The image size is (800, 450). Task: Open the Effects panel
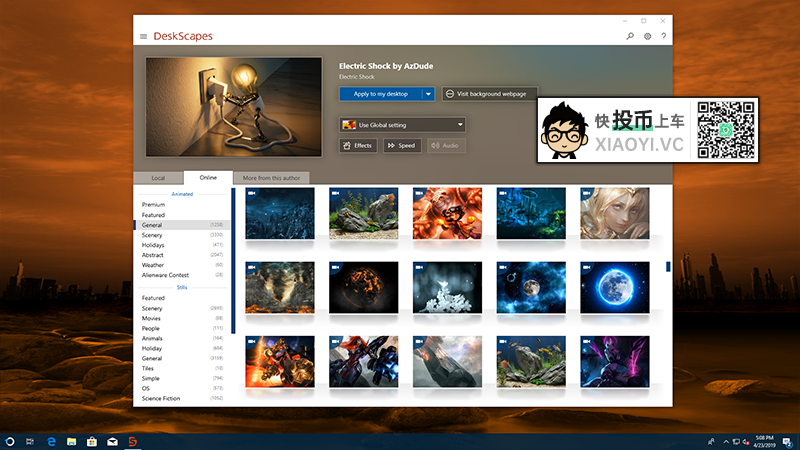(358, 146)
